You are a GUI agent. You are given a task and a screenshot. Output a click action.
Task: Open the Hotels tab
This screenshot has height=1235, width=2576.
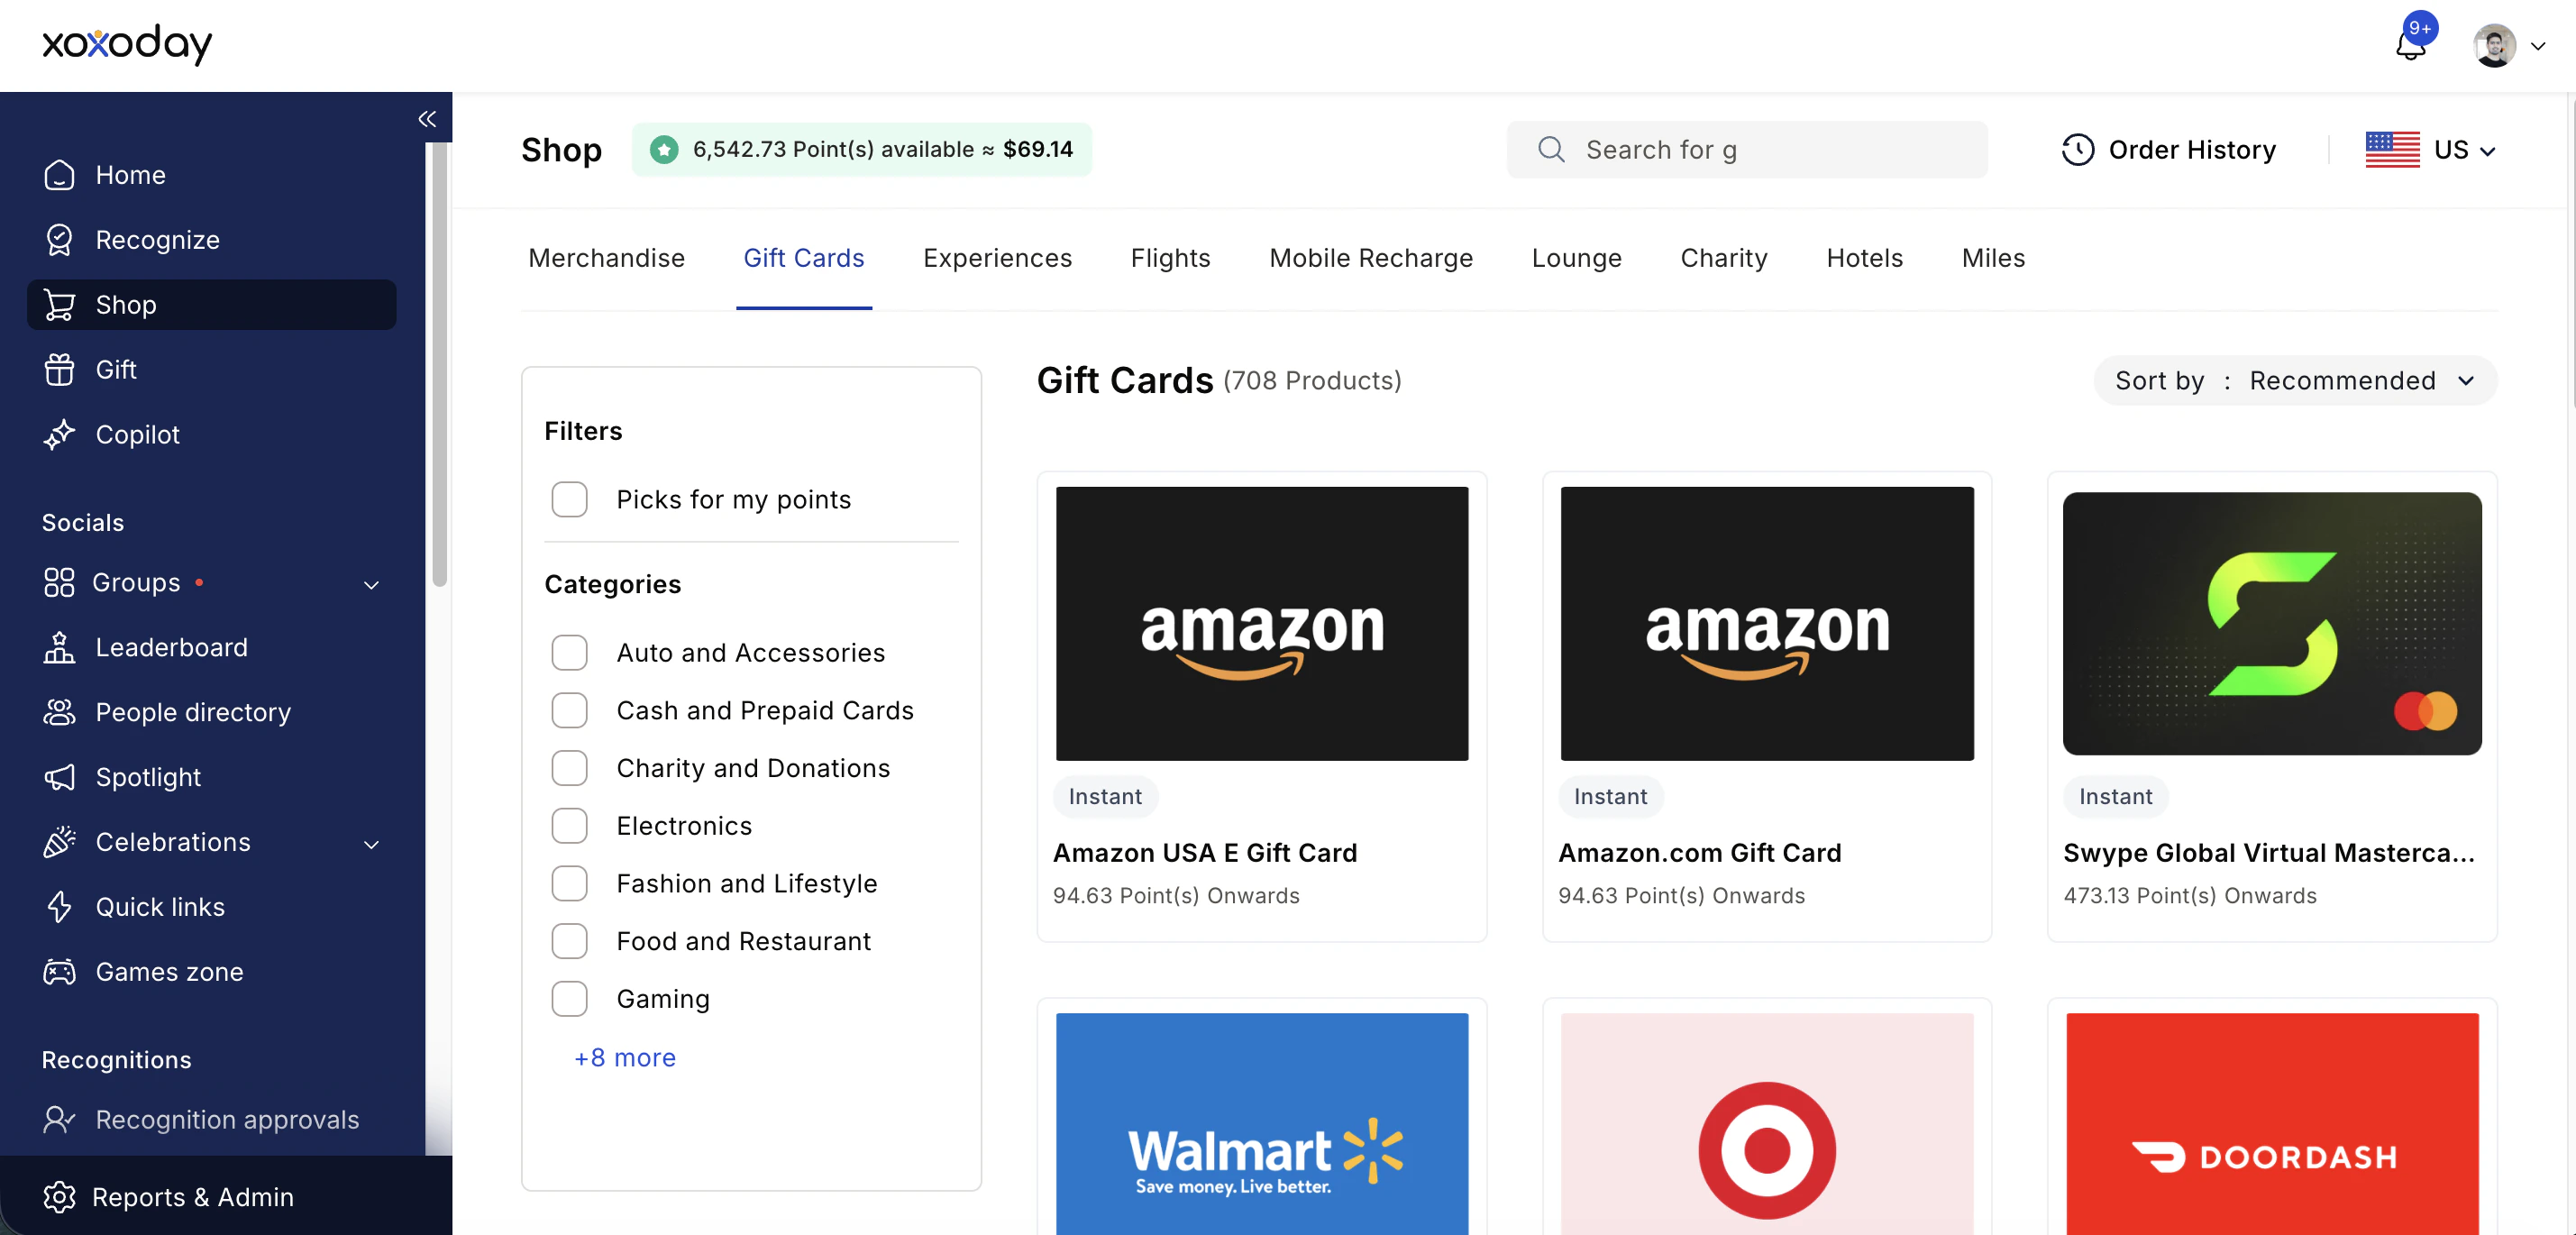[x=1864, y=258]
